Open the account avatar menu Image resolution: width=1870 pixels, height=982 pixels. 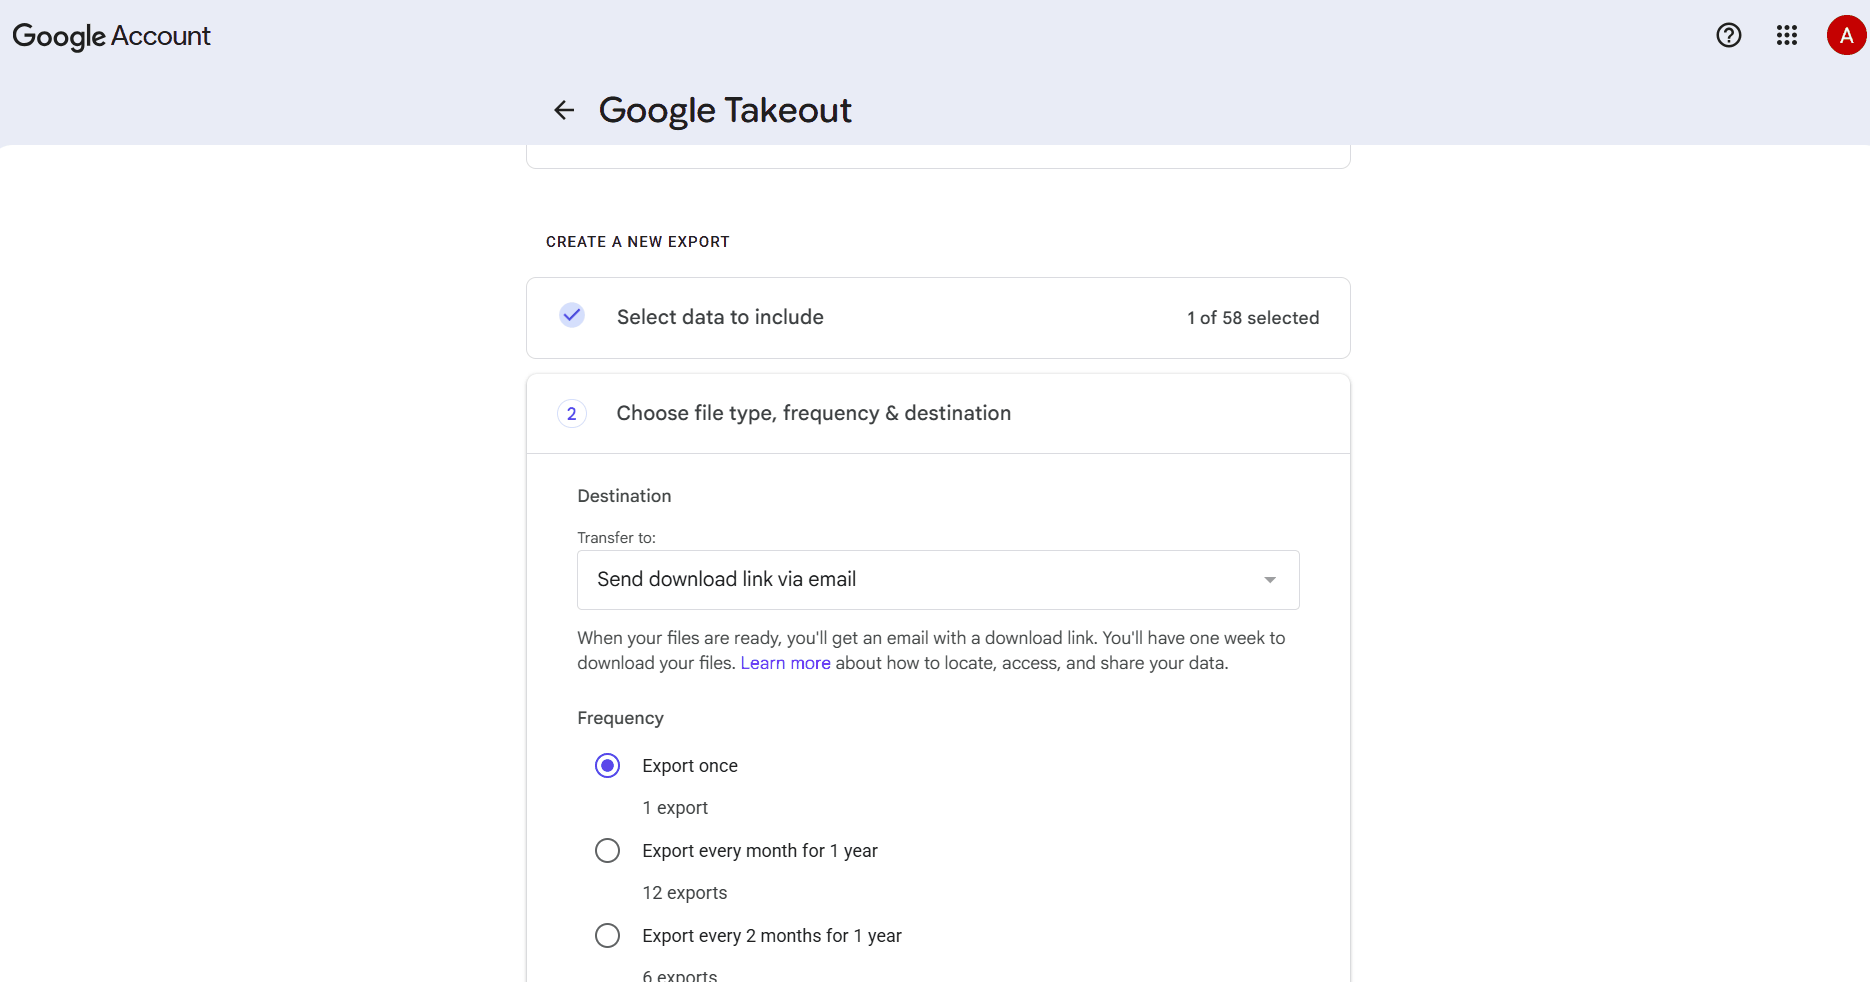pos(1846,36)
